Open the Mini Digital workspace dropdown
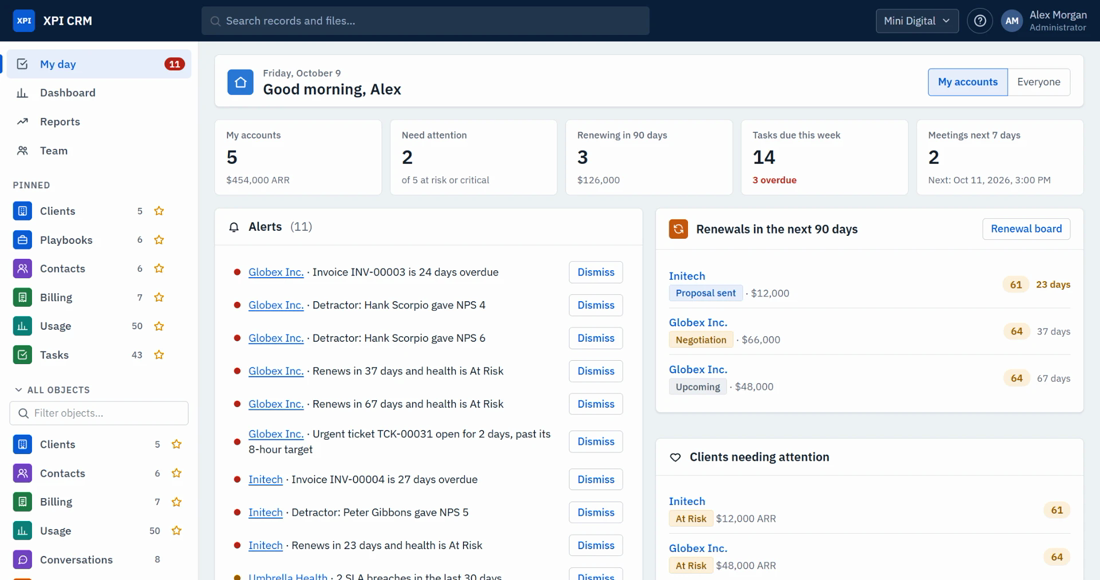This screenshot has width=1100, height=580. click(x=917, y=21)
